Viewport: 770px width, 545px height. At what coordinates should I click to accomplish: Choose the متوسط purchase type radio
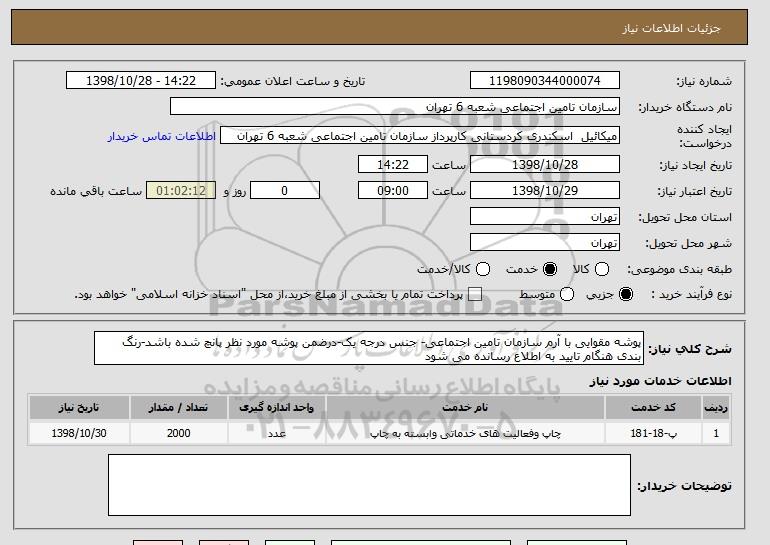tap(567, 294)
